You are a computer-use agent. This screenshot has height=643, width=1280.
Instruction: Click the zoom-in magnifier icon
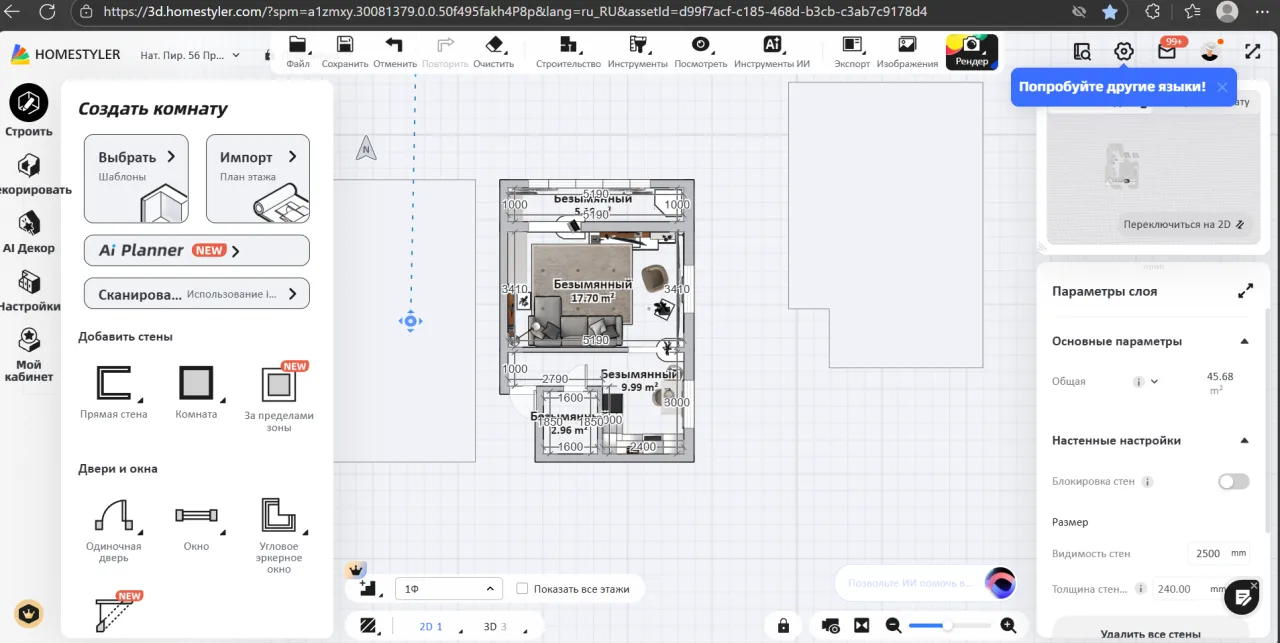(1008, 626)
